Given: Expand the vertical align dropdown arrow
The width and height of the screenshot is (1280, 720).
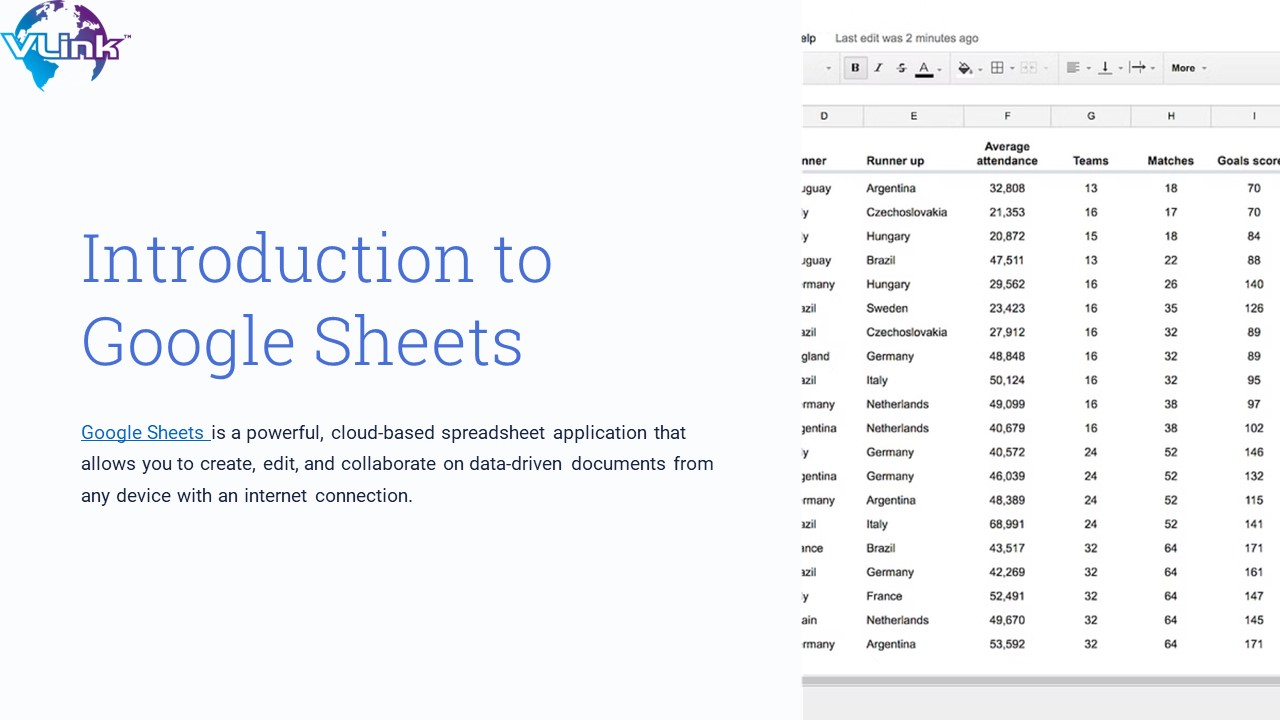Looking at the screenshot, I should pyautogui.click(x=1120, y=69).
